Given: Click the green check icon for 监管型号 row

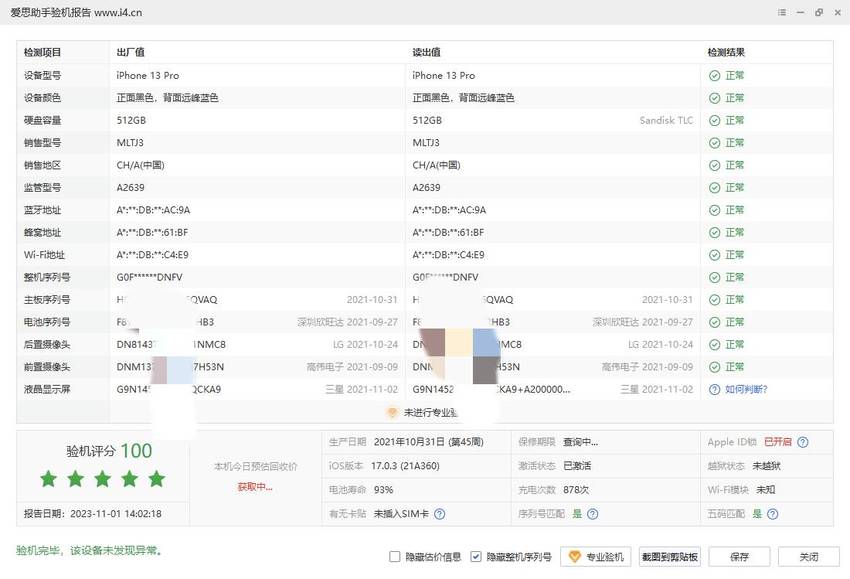Looking at the screenshot, I should [714, 188].
